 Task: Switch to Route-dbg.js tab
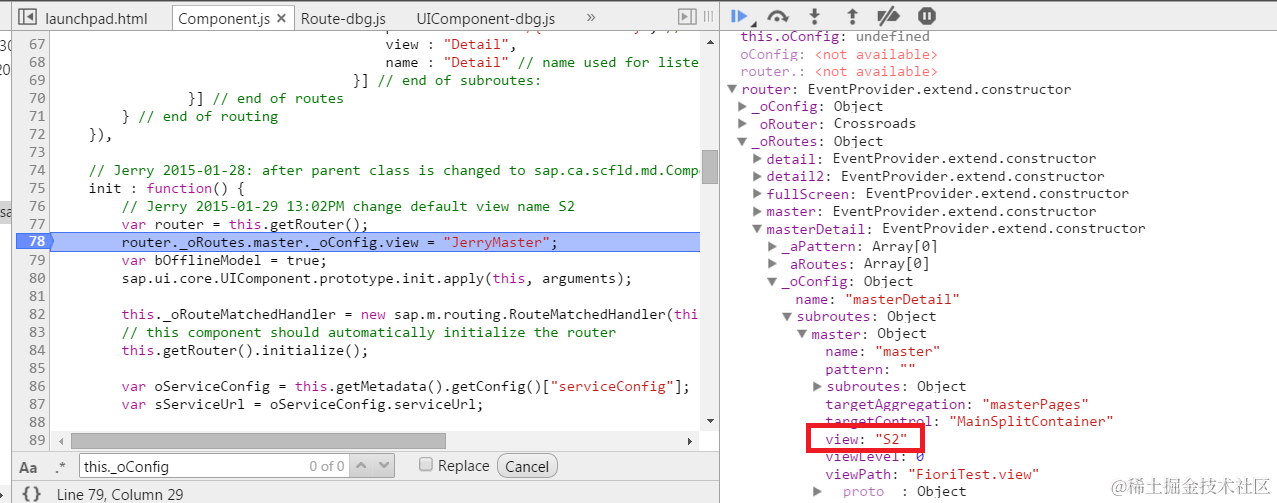343,18
